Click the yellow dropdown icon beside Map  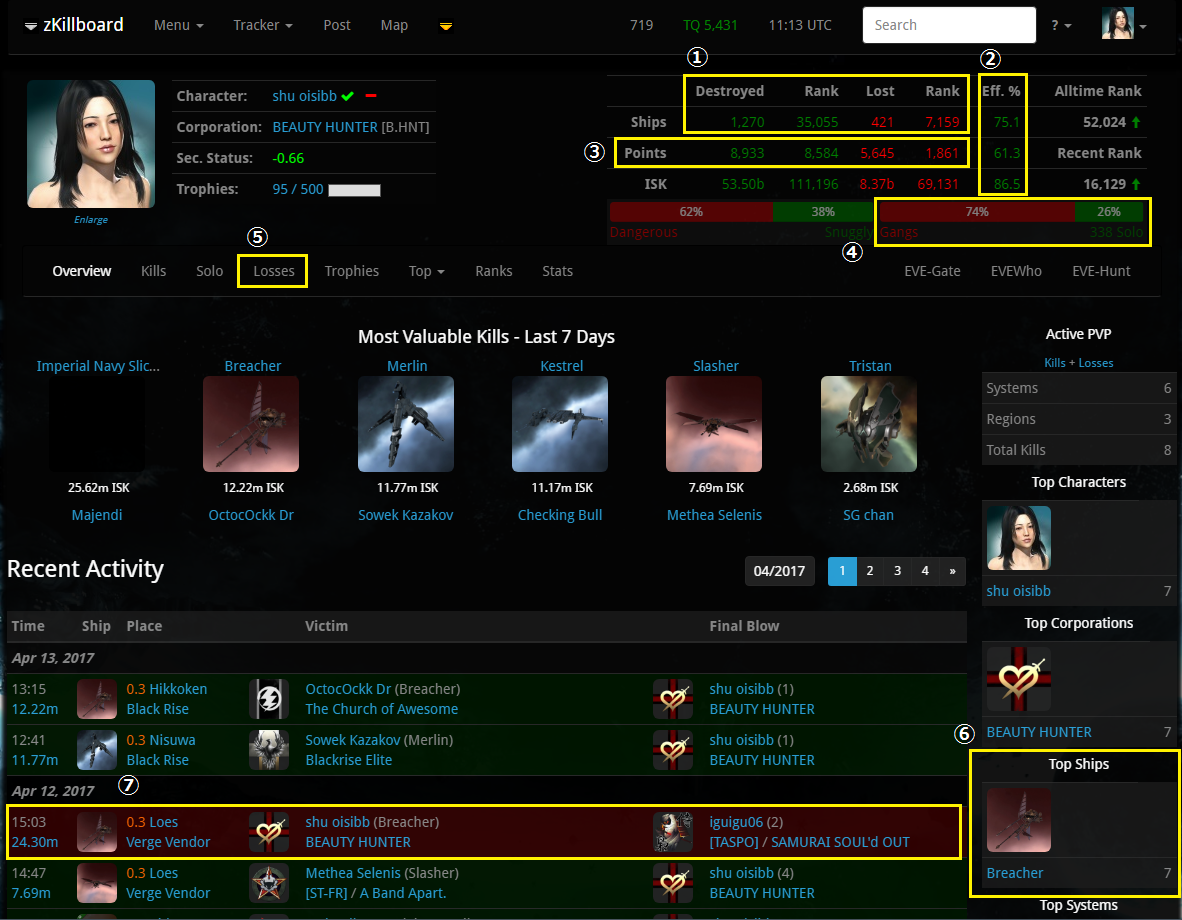(446, 26)
